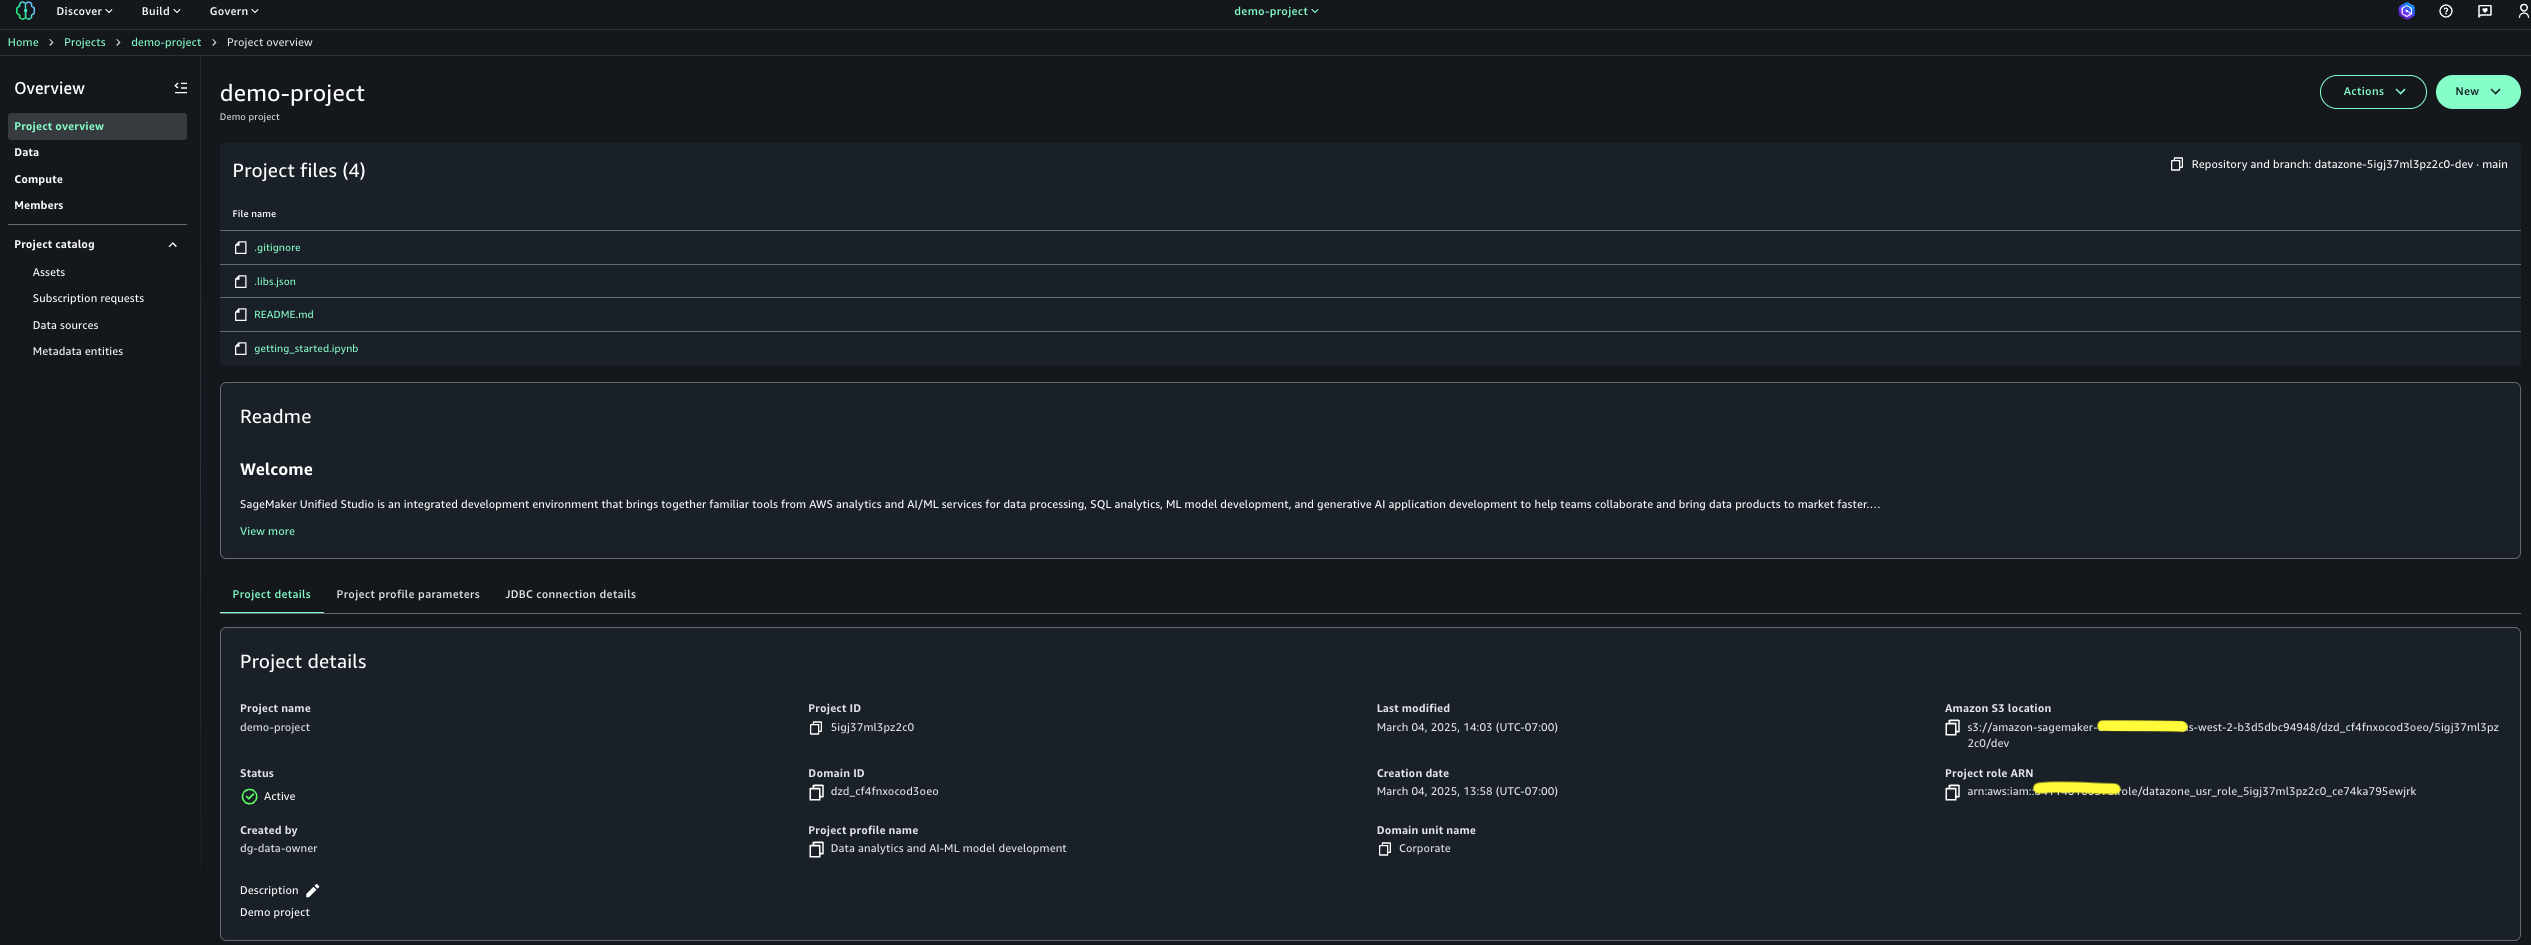Click View more in the Readme
Screen dimensions: 2531x945
(x=267, y=531)
